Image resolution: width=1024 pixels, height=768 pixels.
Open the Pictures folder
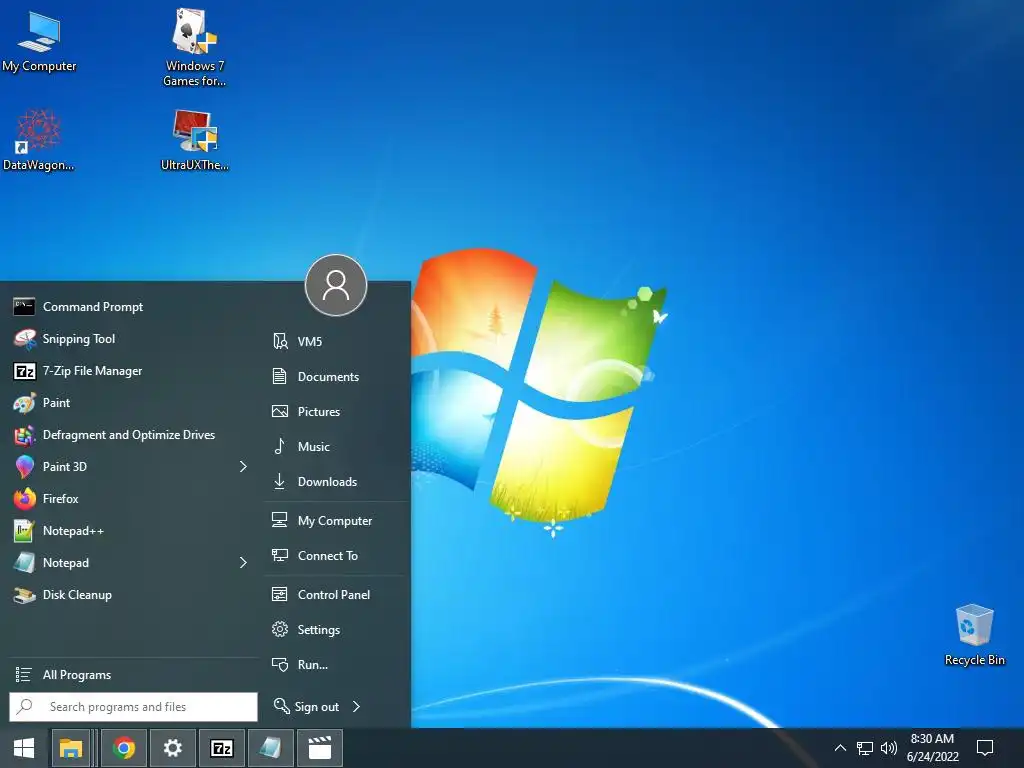click(336, 411)
